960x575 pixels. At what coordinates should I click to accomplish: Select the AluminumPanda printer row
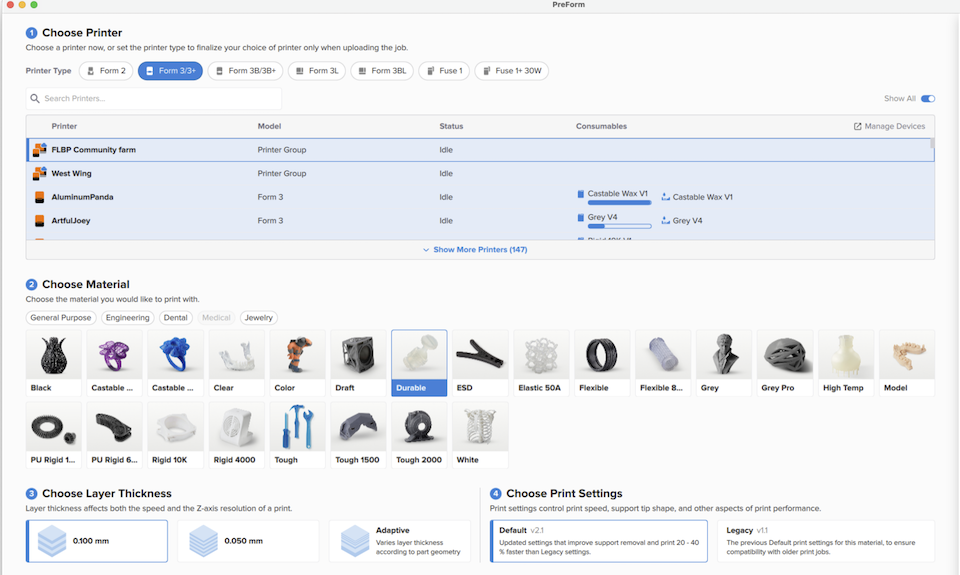tap(480, 197)
